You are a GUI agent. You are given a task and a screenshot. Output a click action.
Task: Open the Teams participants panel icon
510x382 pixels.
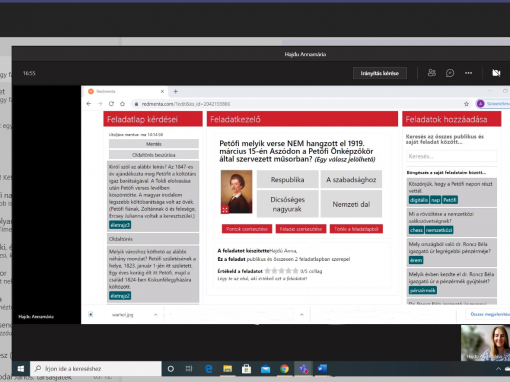point(432,73)
